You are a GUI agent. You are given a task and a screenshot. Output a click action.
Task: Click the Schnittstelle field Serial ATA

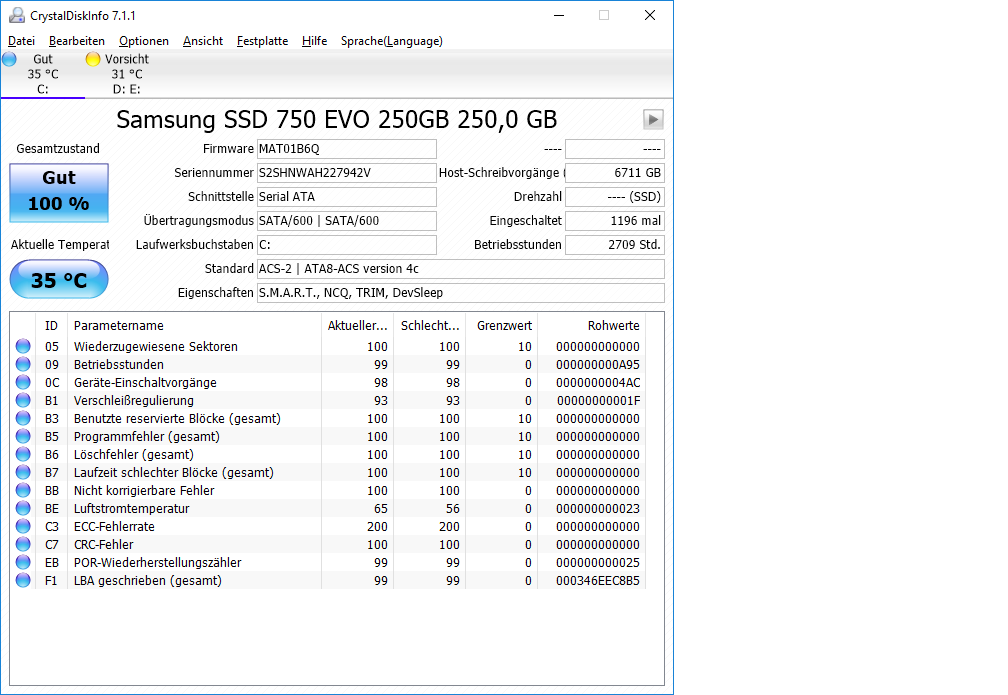pos(346,197)
